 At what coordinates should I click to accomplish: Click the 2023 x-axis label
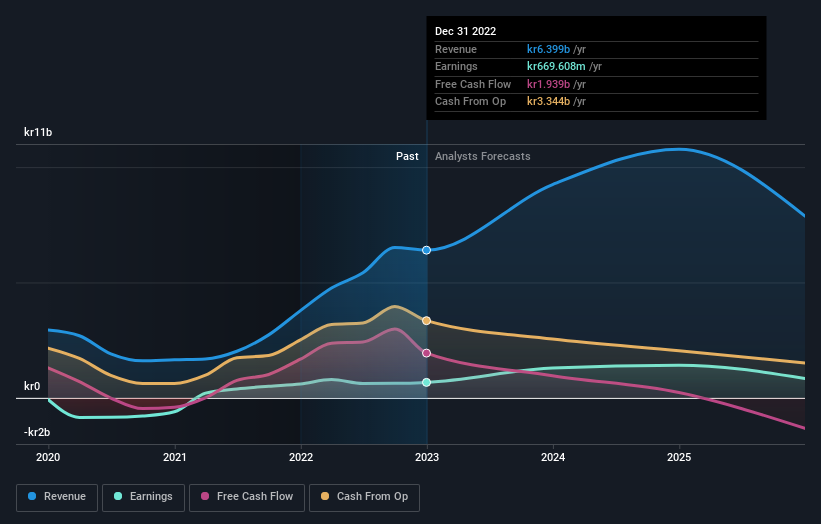[x=427, y=458]
